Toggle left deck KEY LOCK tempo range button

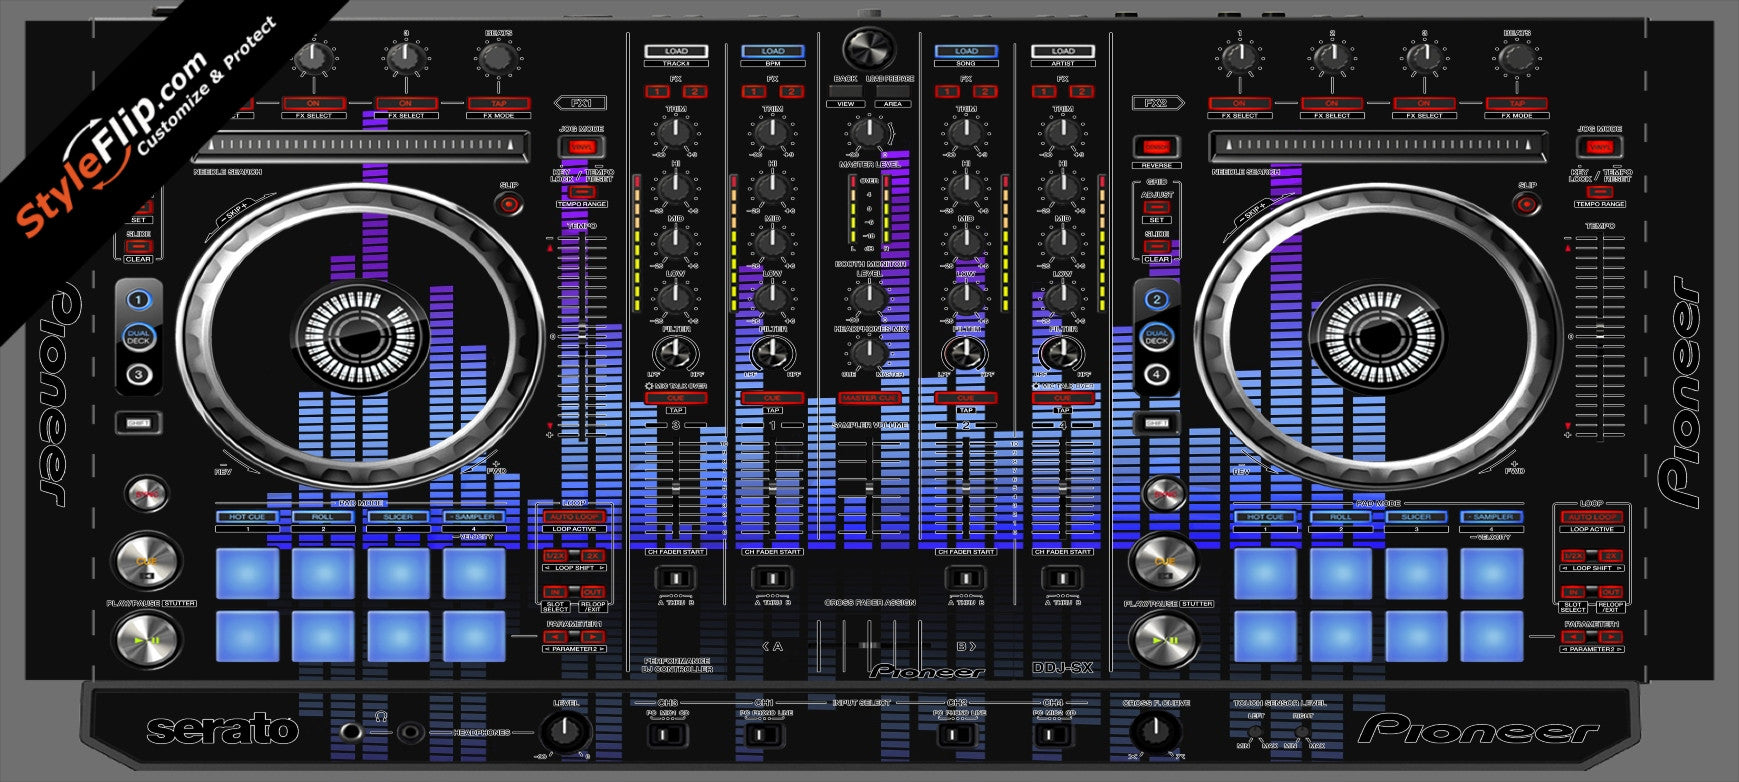click(581, 191)
